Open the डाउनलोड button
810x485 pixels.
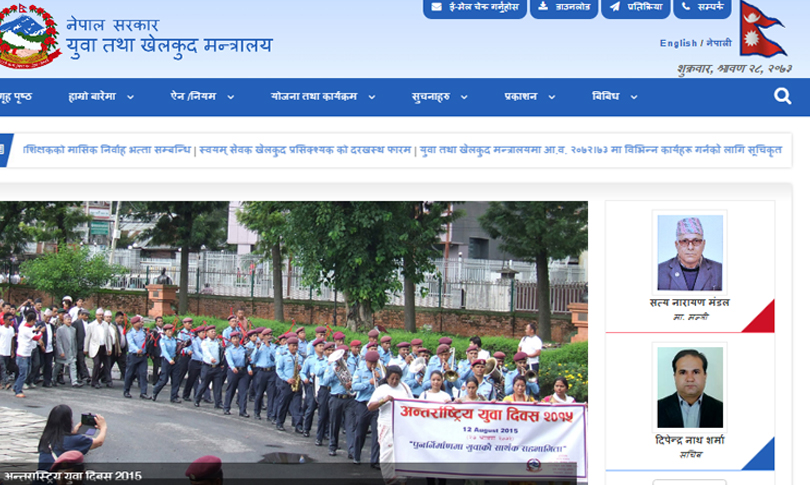point(564,8)
